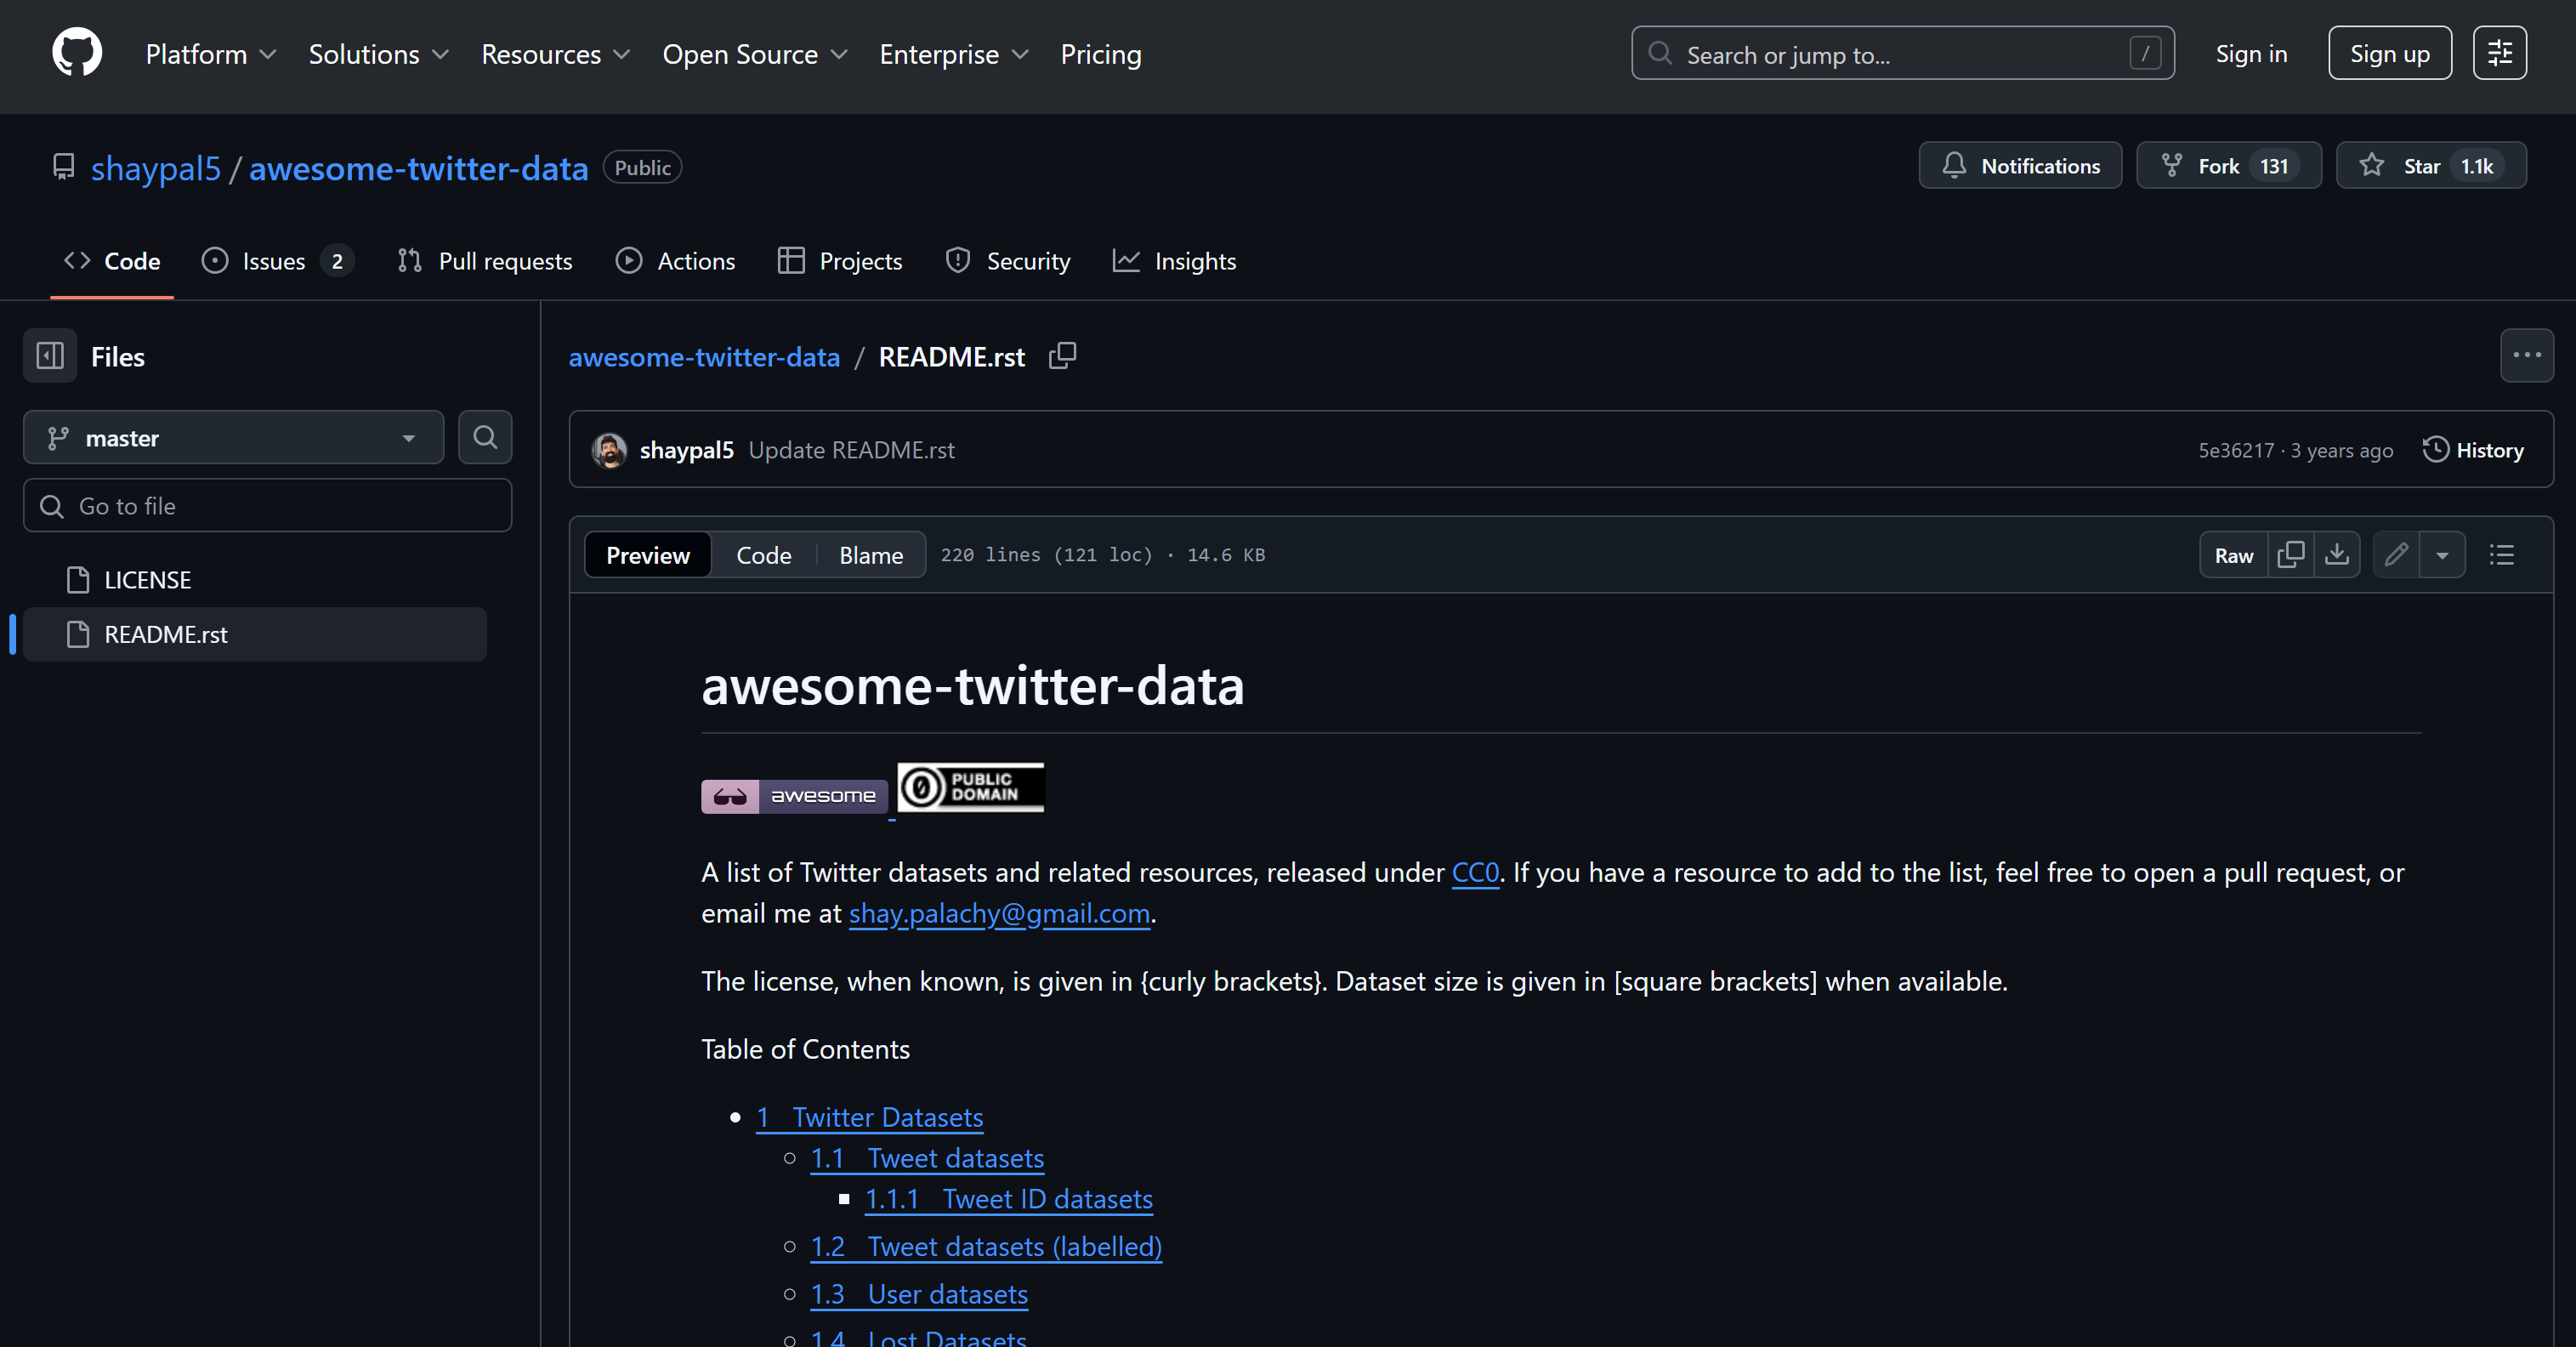Open the commit History for README.rst
This screenshot has width=2576, height=1347.
click(2475, 449)
